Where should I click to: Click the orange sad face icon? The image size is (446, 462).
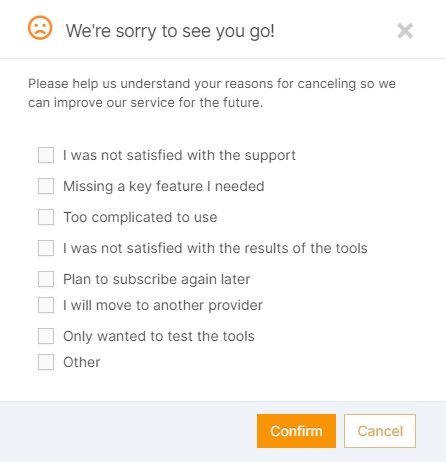(x=40, y=28)
